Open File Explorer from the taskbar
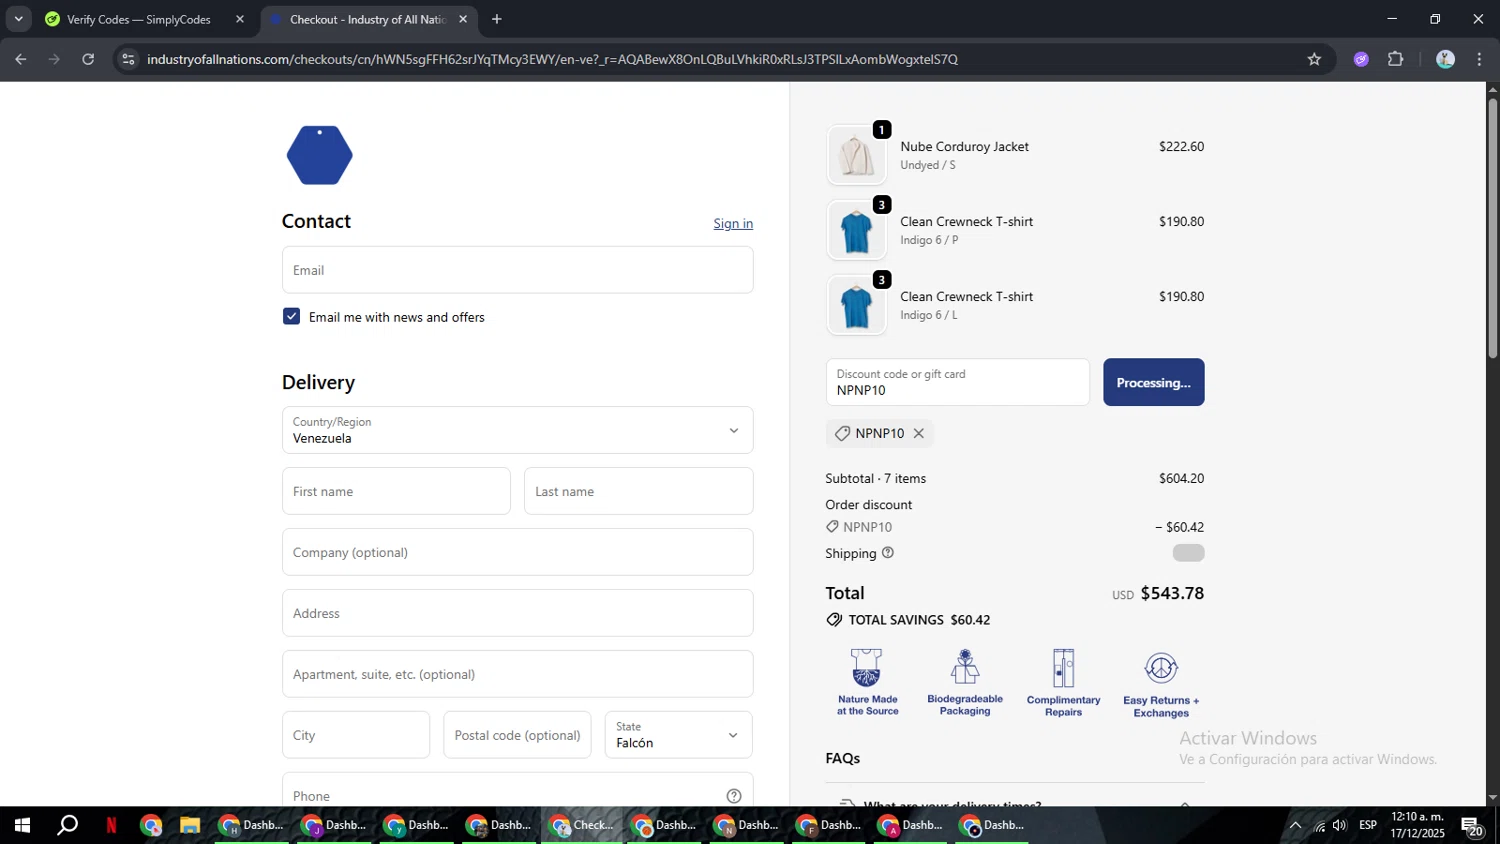The image size is (1500, 844). [190, 825]
